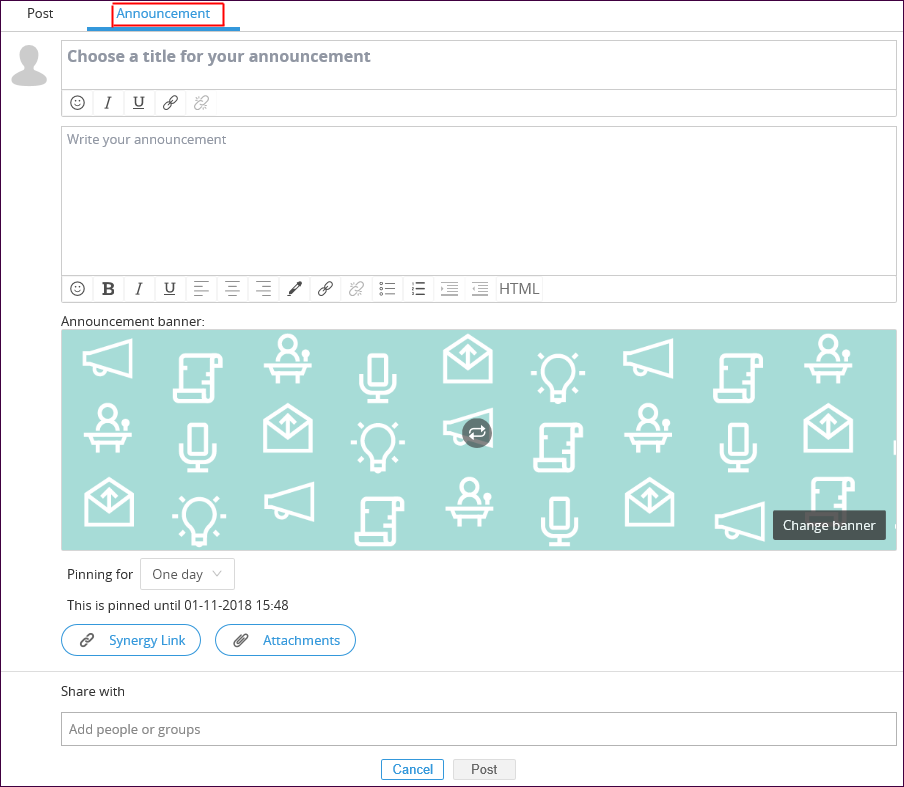Increase indent in body editor
Image resolution: width=904 pixels, height=787 pixels.
click(x=449, y=289)
